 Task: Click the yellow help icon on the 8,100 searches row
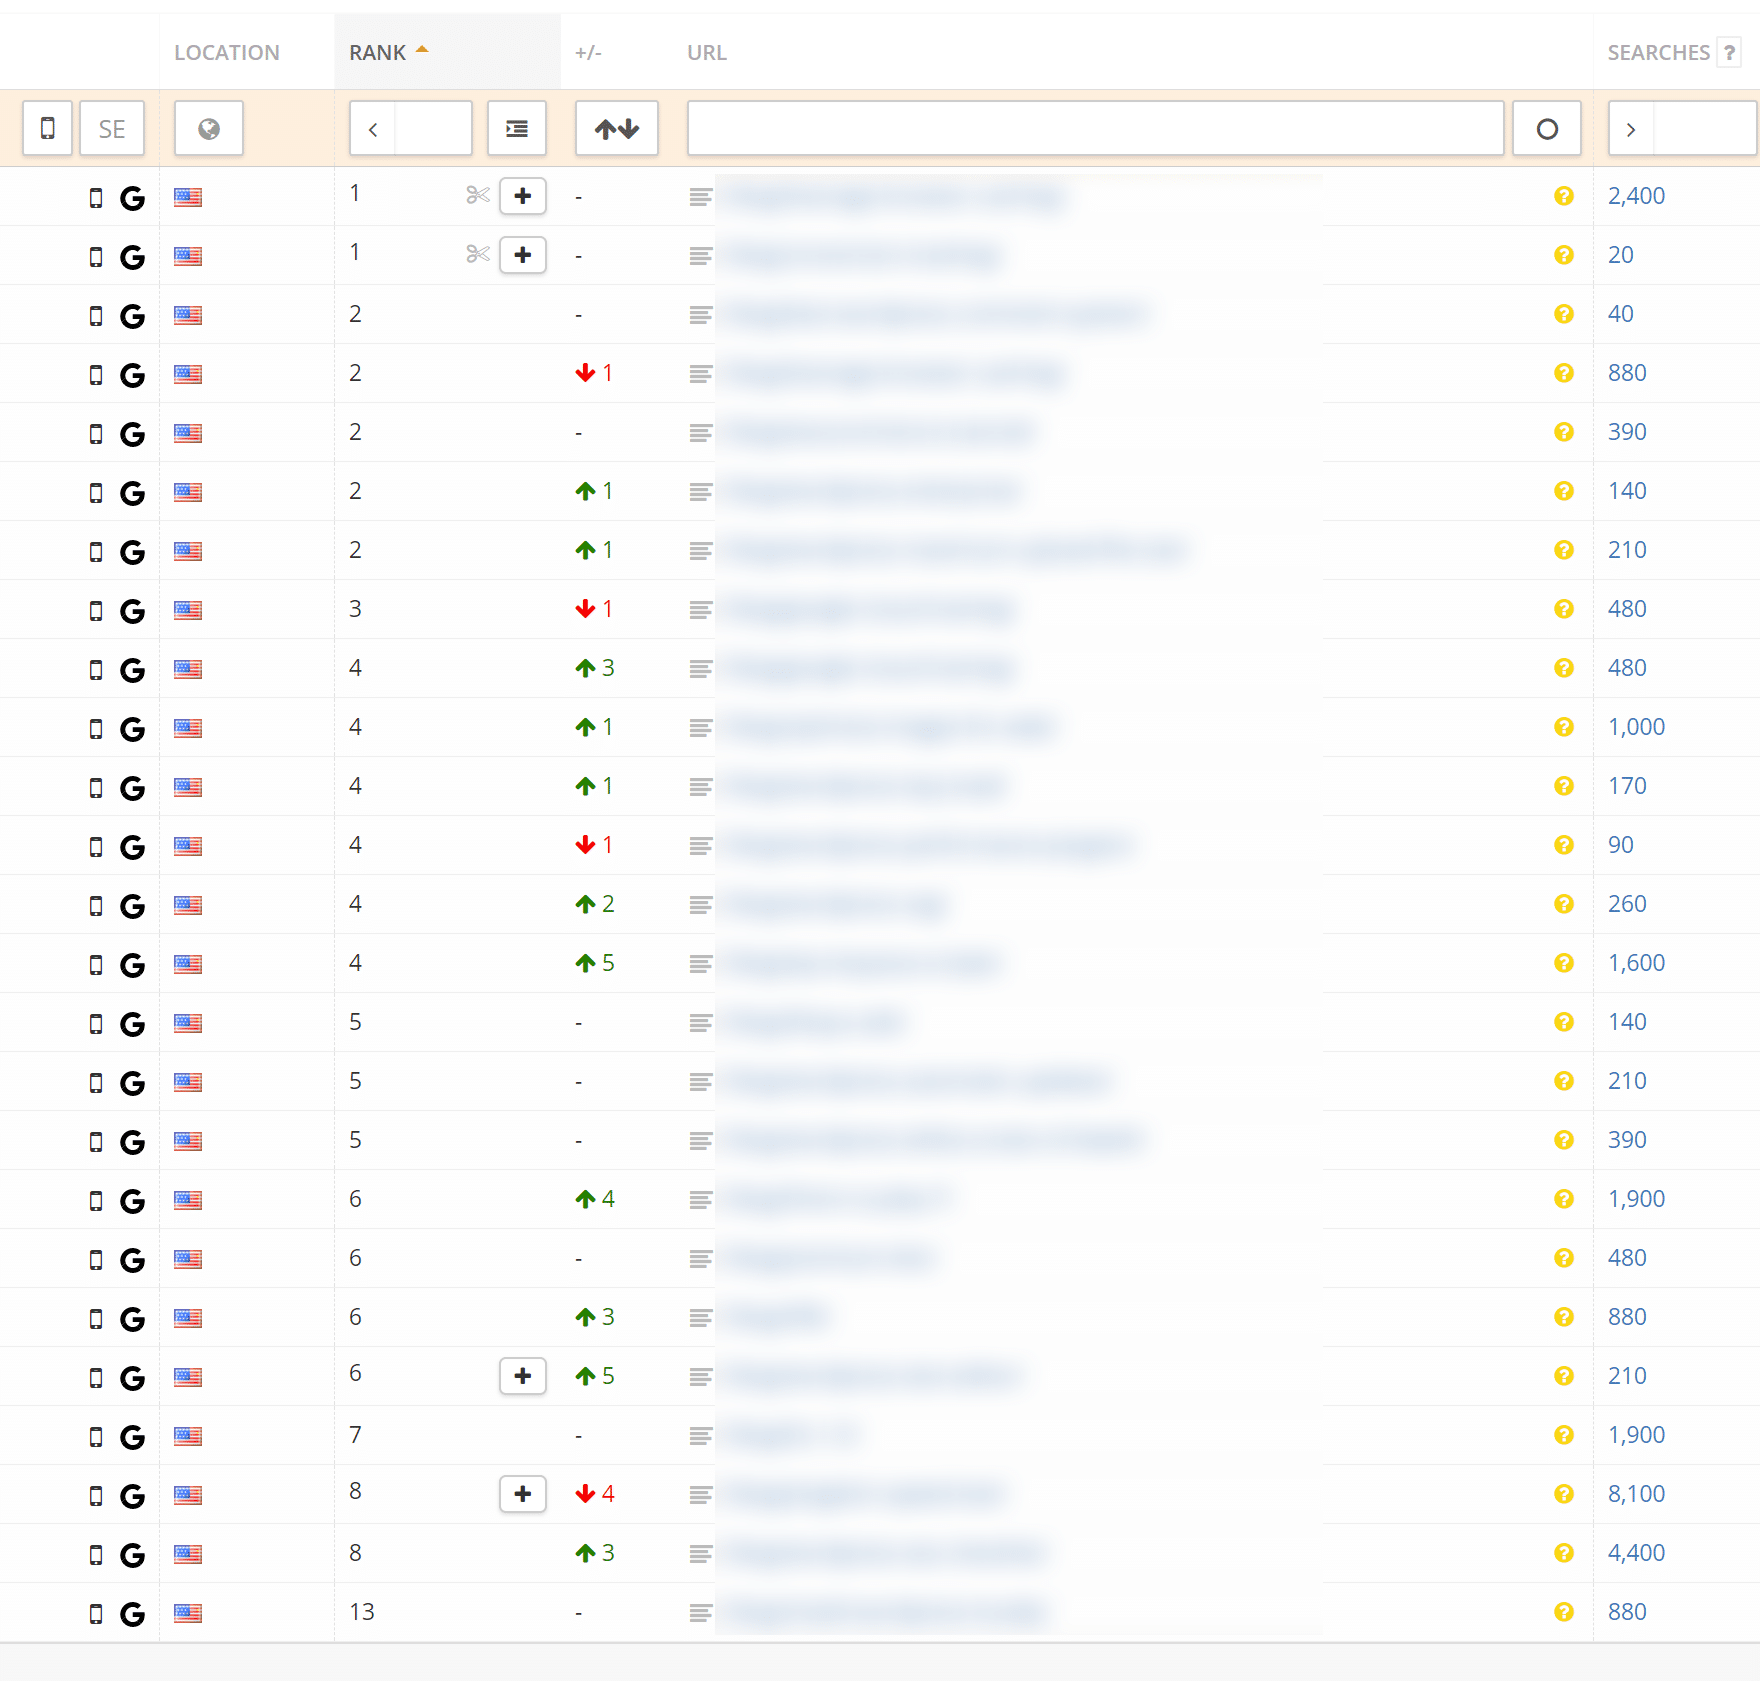point(1563,1493)
